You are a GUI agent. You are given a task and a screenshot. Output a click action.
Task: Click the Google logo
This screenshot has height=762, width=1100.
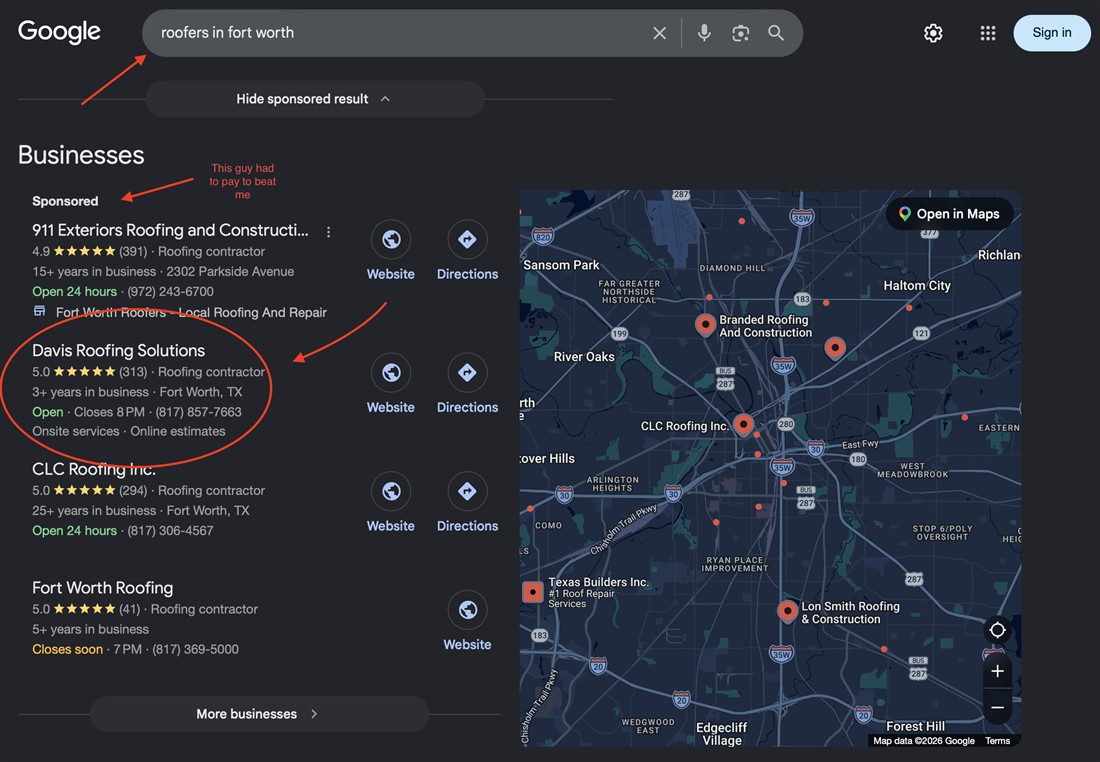click(59, 32)
